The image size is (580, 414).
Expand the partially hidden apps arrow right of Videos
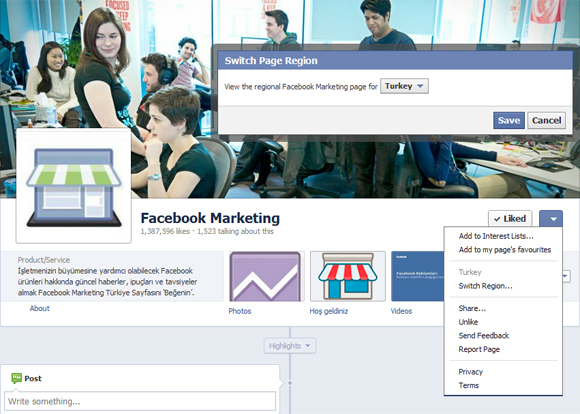click(566, 276)
